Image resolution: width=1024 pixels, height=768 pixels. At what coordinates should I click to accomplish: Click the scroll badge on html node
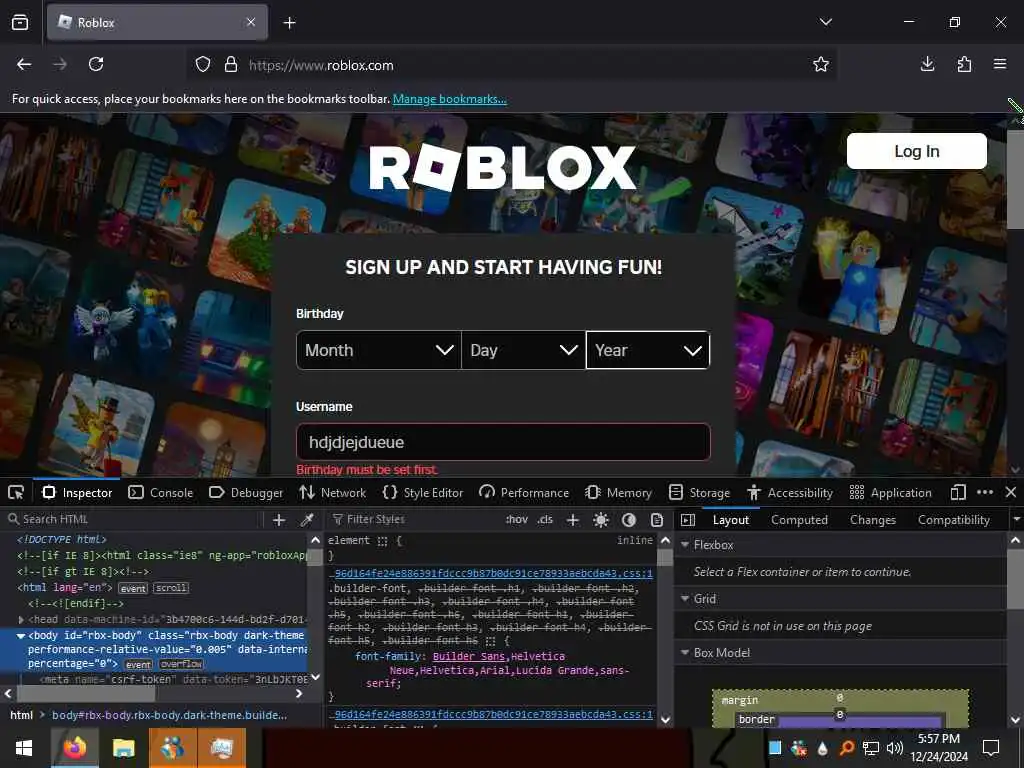pyautogui.click(x=170, y=588)
